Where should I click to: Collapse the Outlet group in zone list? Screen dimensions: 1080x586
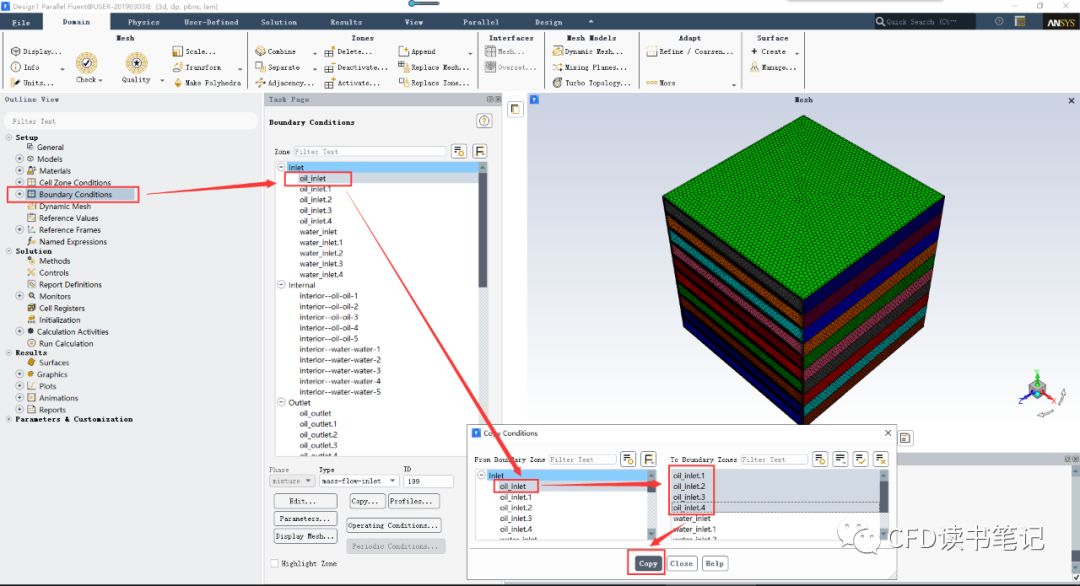tap(281, 402)
